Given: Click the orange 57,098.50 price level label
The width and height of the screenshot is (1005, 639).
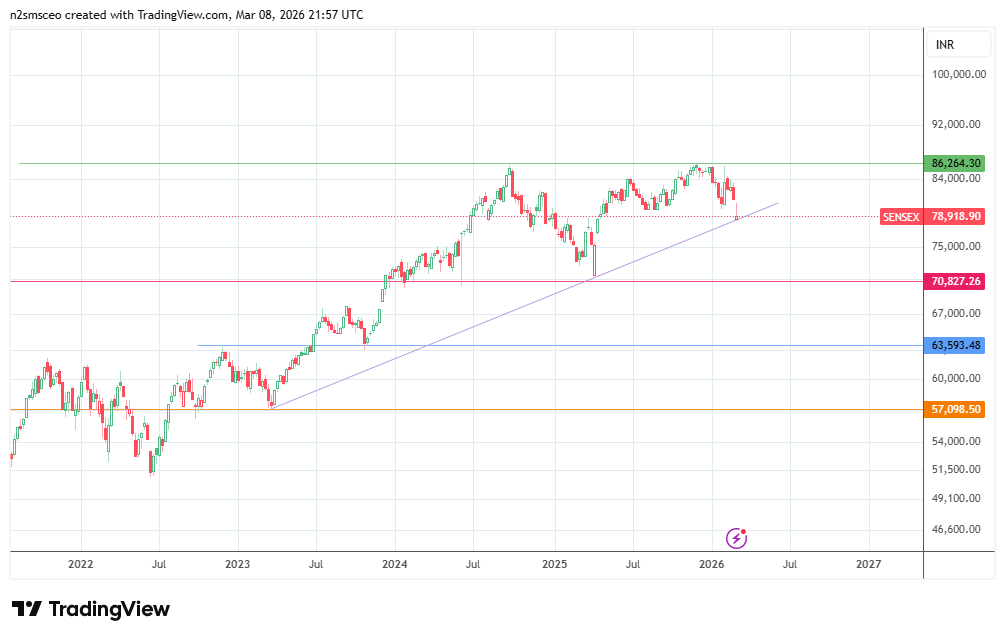Looking at the screenshot, I should [956, 409].
